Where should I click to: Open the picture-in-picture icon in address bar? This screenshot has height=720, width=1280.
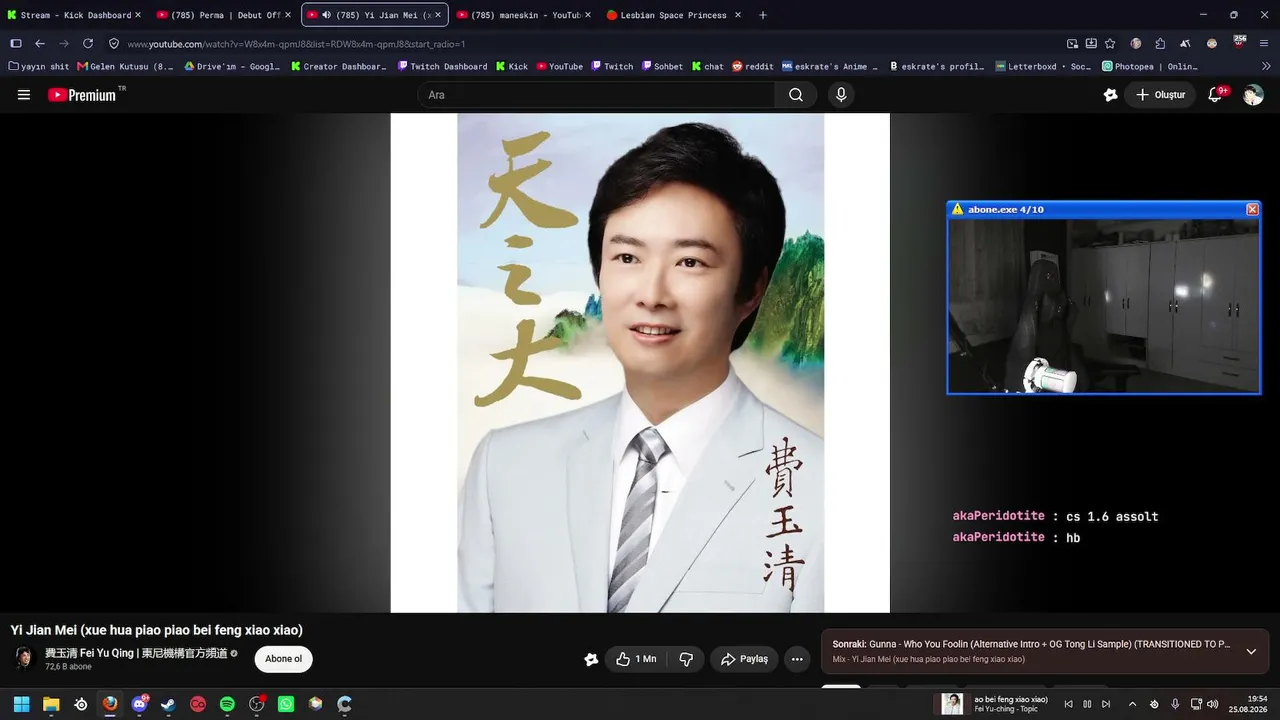pos(1073,44)
